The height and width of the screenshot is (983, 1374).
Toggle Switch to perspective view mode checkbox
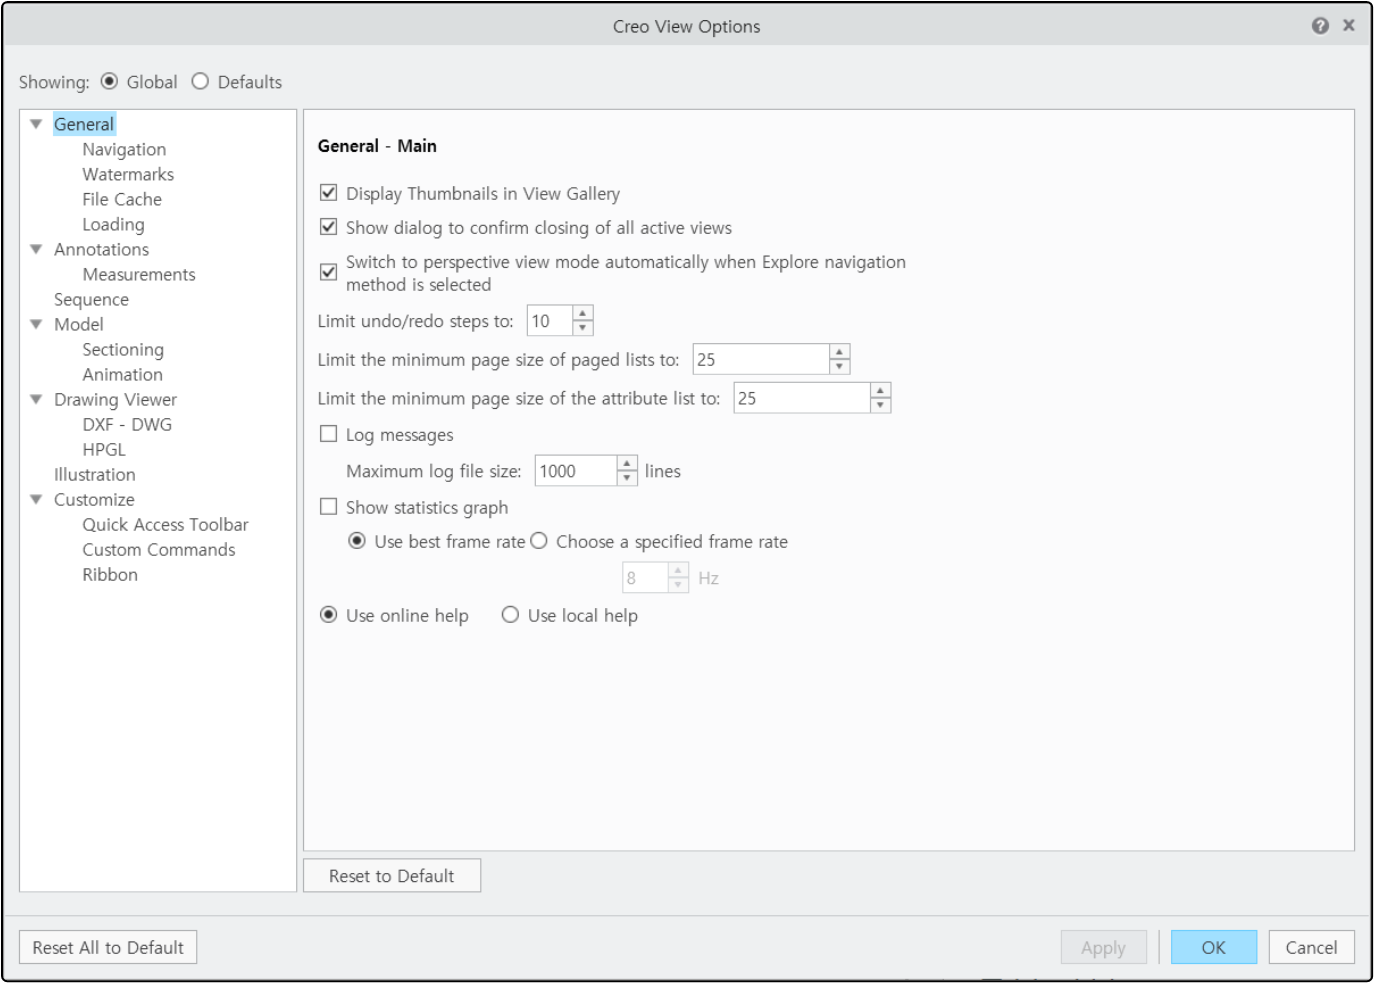click(328, 272)
